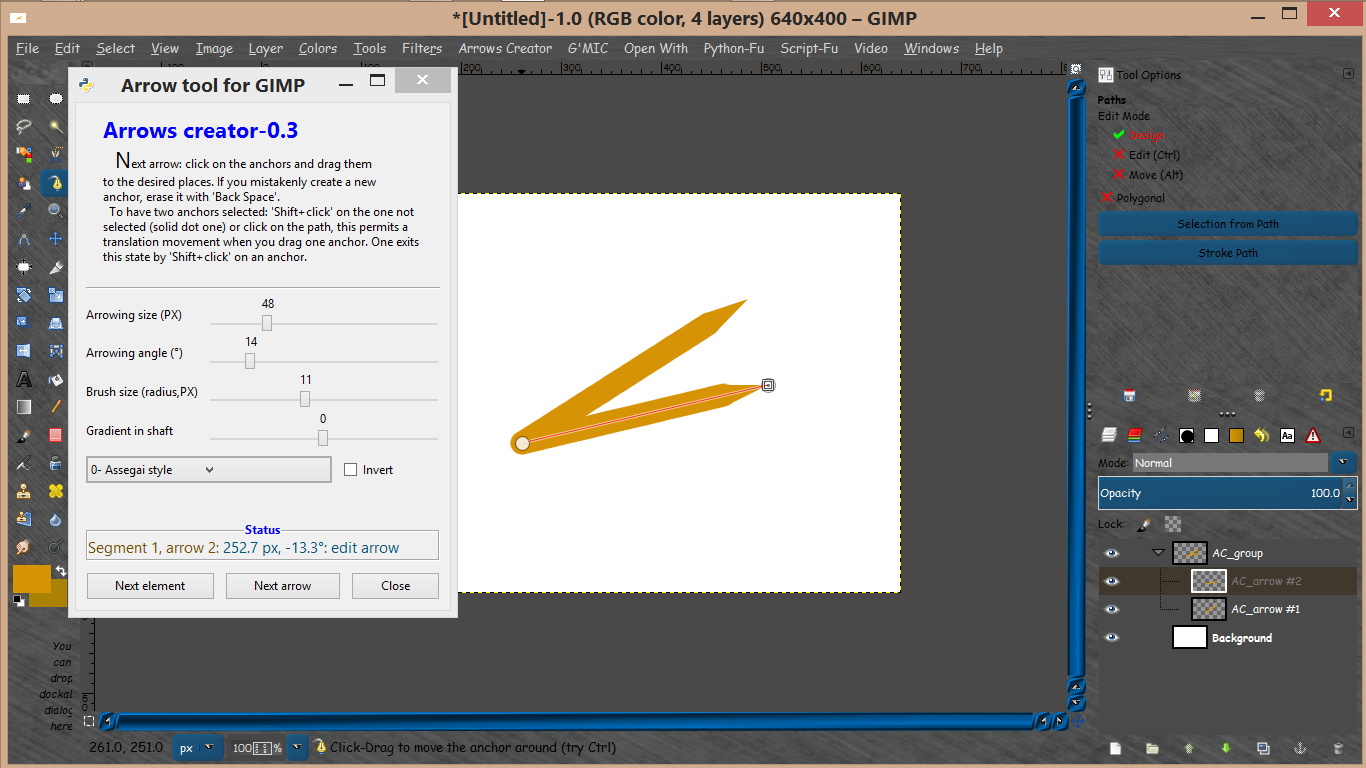The image size is (1366, 768).
Task: Open the Assegai style dropdown
Action: (x=209, y=470)
